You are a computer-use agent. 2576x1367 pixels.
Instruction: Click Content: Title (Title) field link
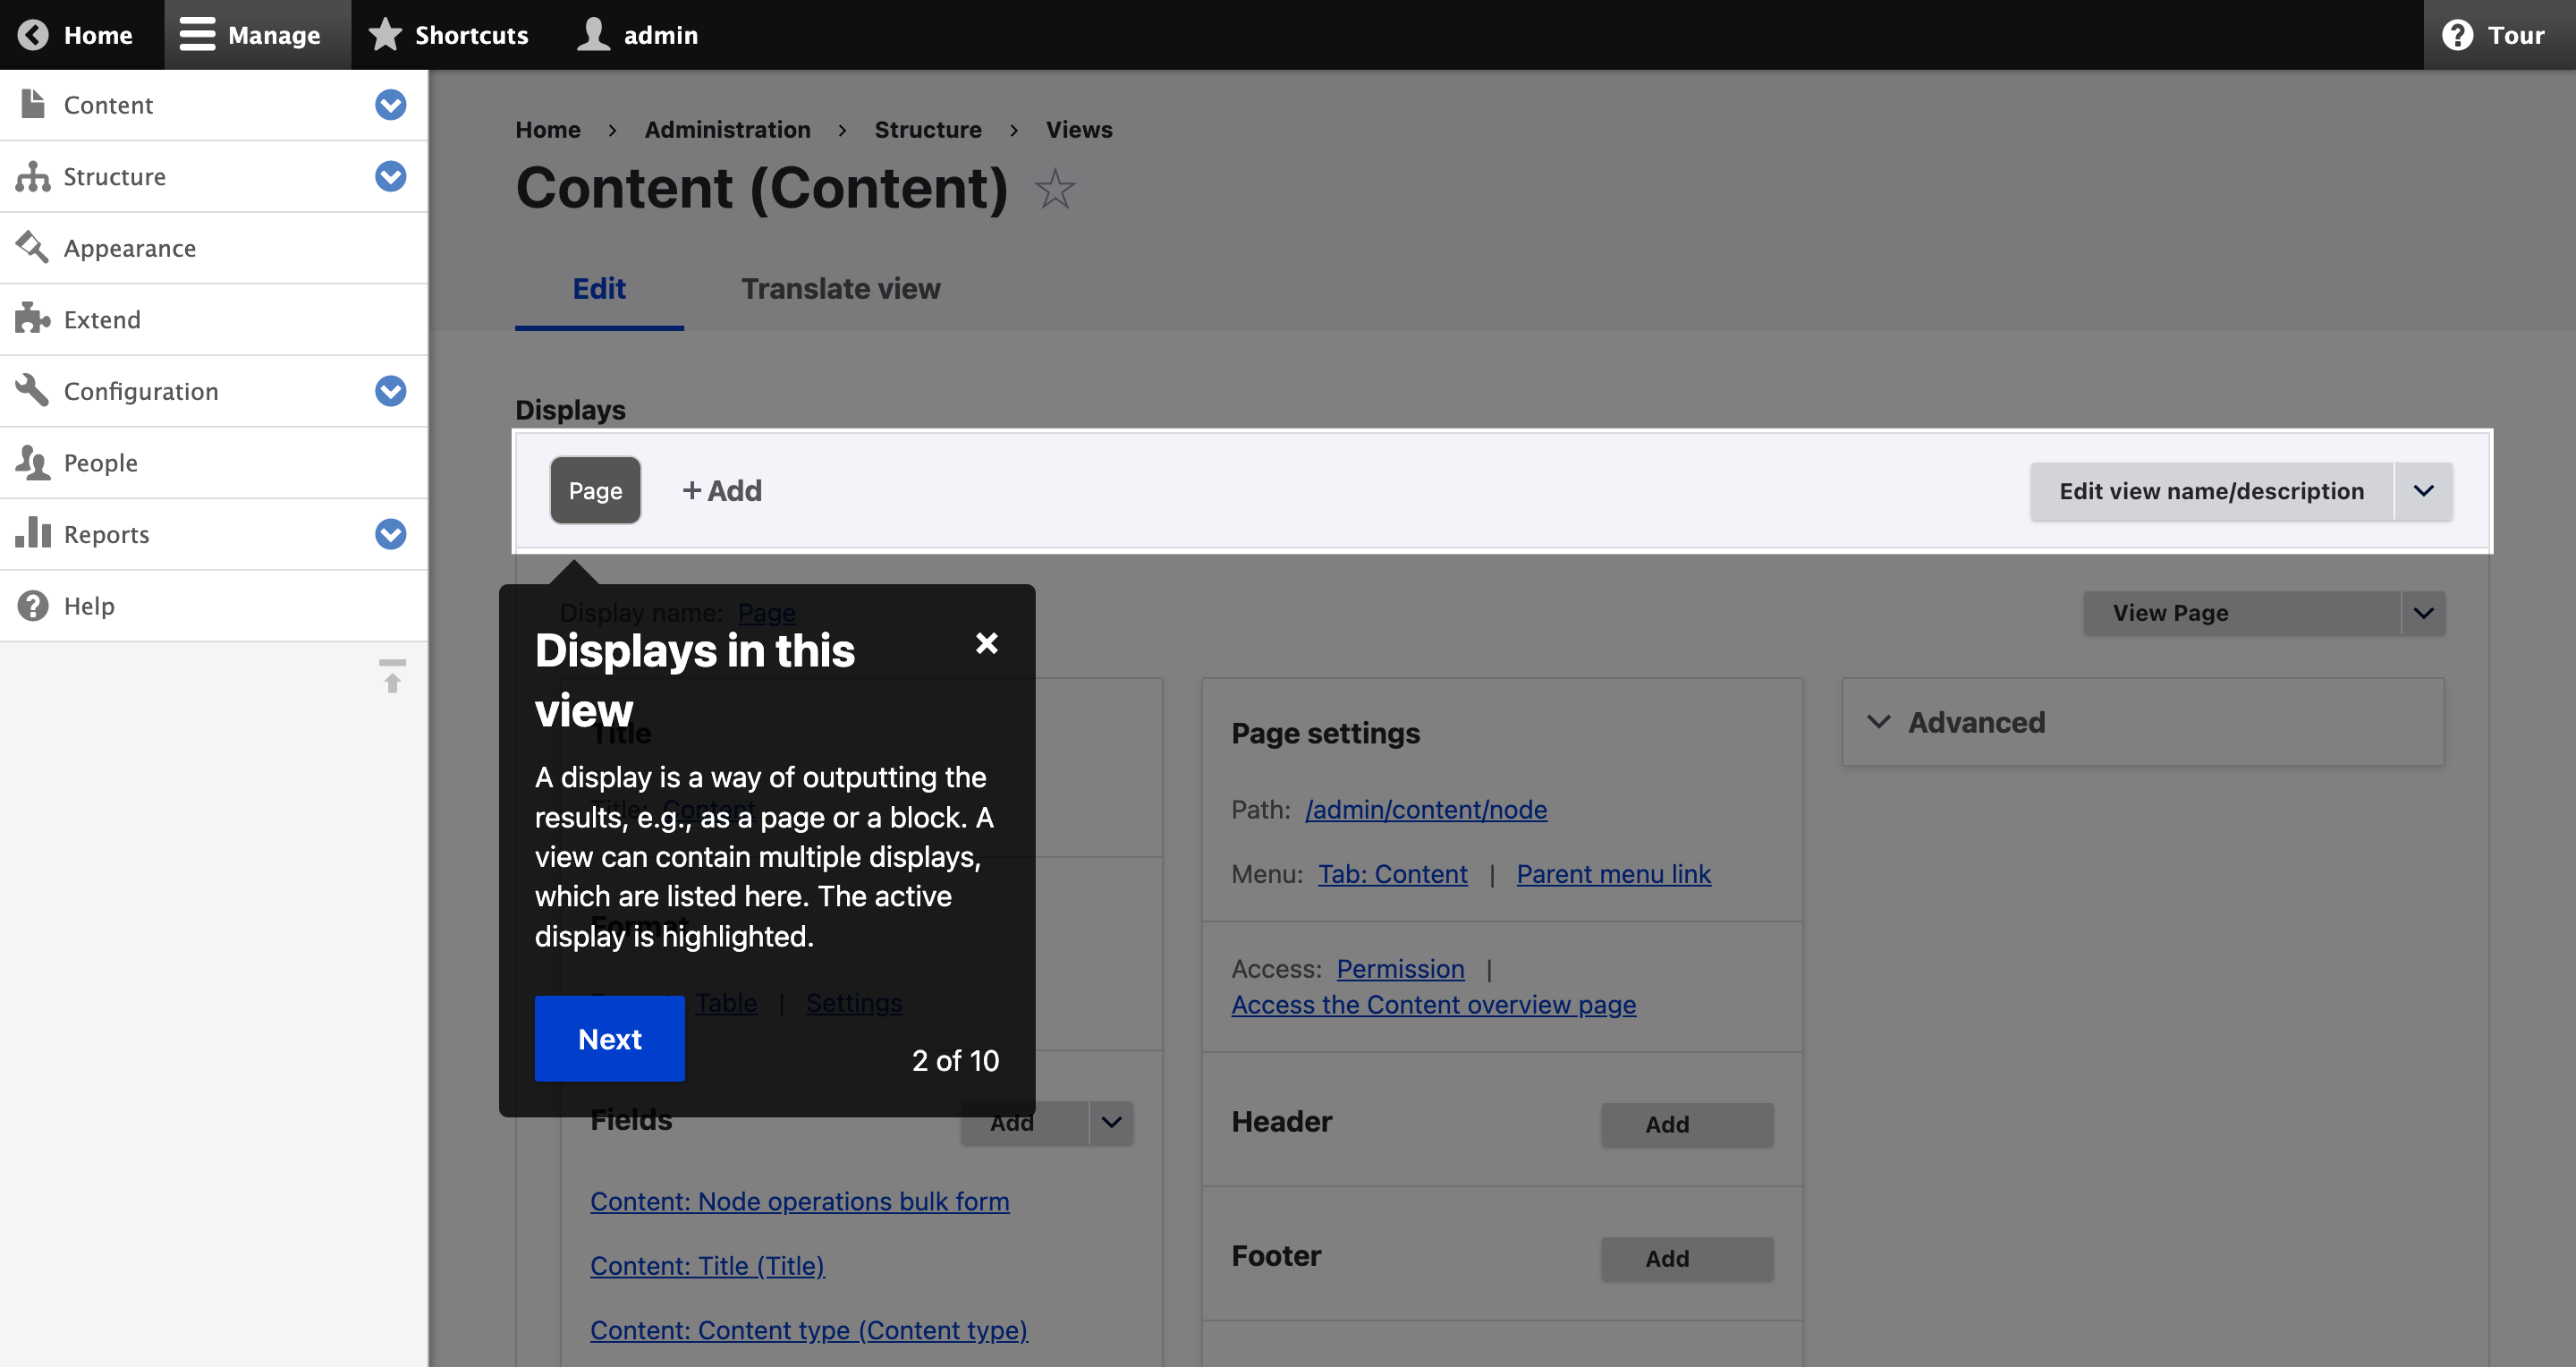[707, 1266]
